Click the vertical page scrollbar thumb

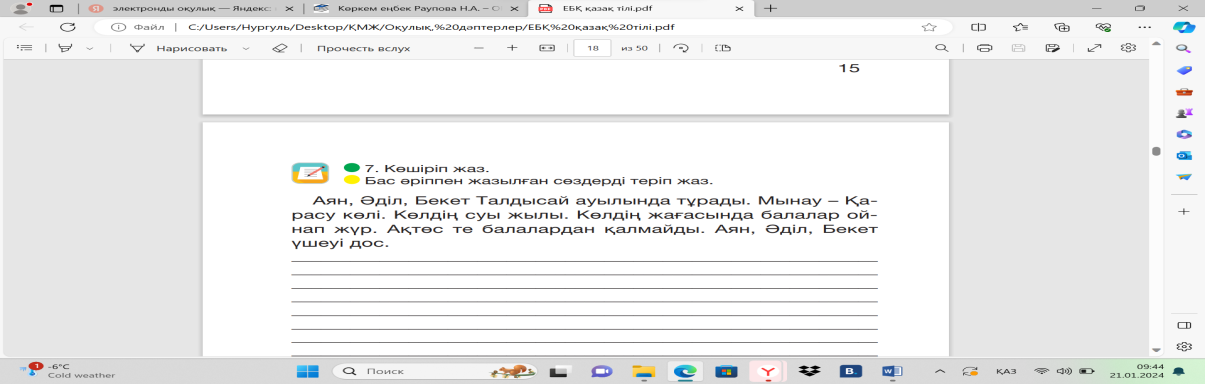[x=1156, y=152]
